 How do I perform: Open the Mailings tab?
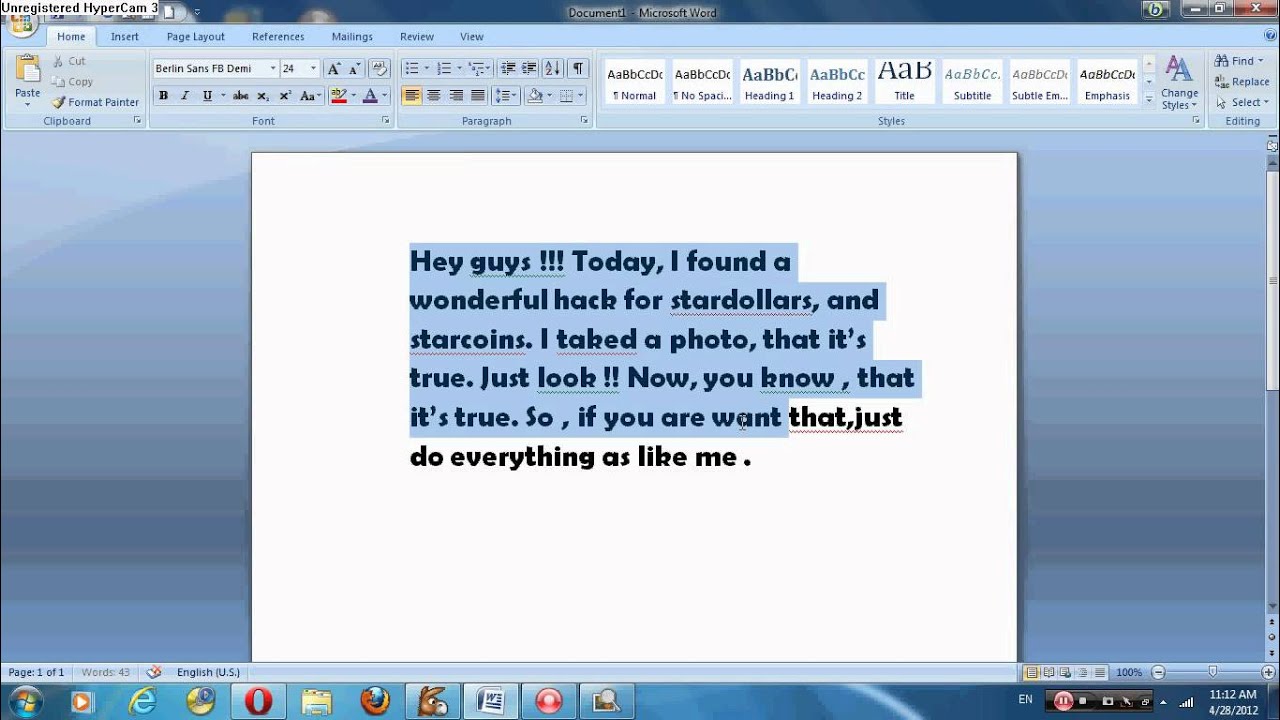point(352,36)
